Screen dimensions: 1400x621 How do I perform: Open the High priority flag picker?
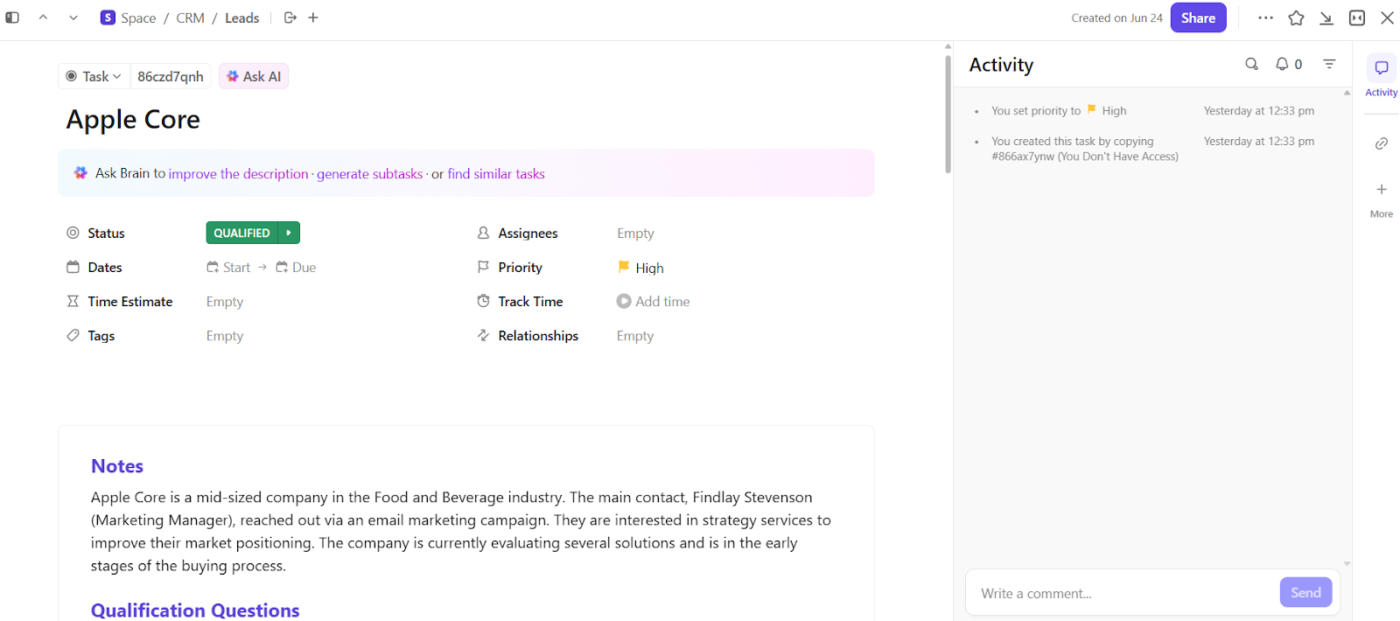point(640,268)
